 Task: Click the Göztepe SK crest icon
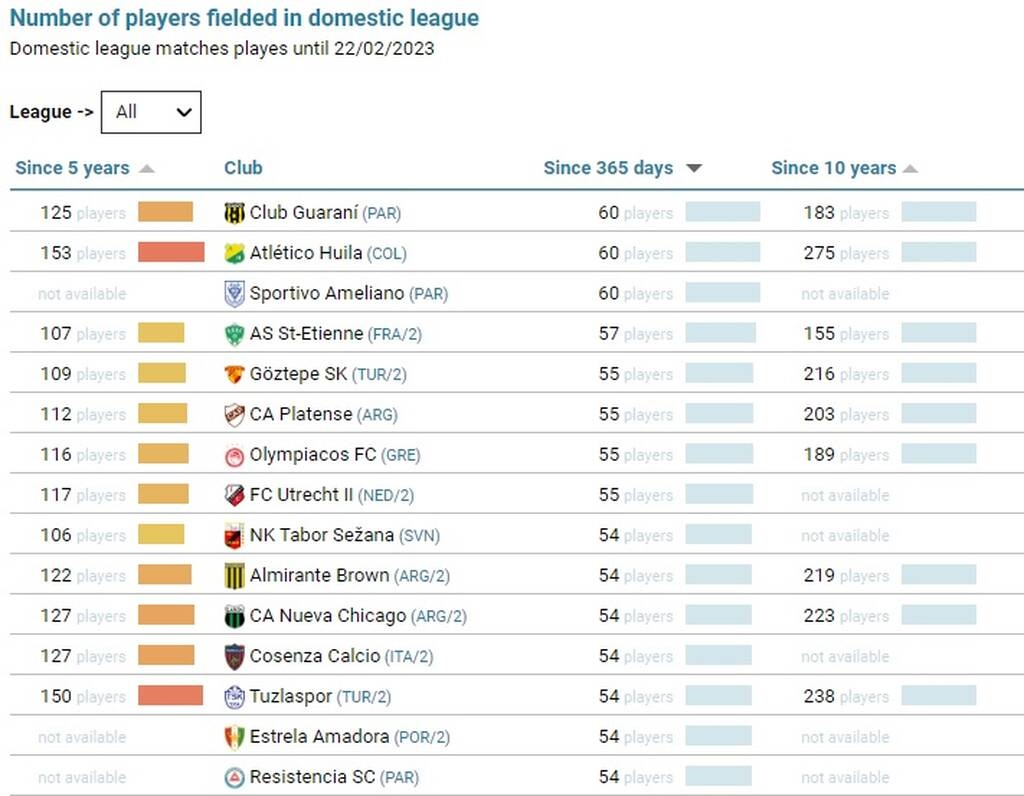(234, 374)
